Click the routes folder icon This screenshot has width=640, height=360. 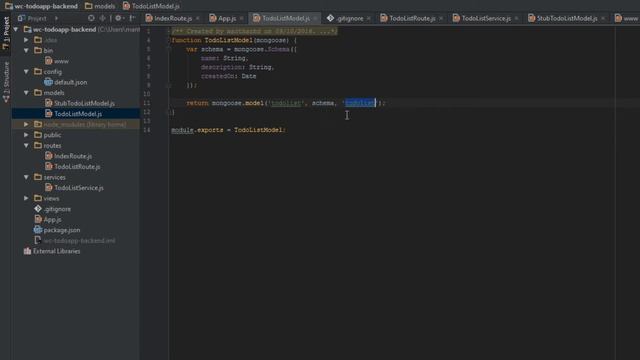(x=38, y=145)
